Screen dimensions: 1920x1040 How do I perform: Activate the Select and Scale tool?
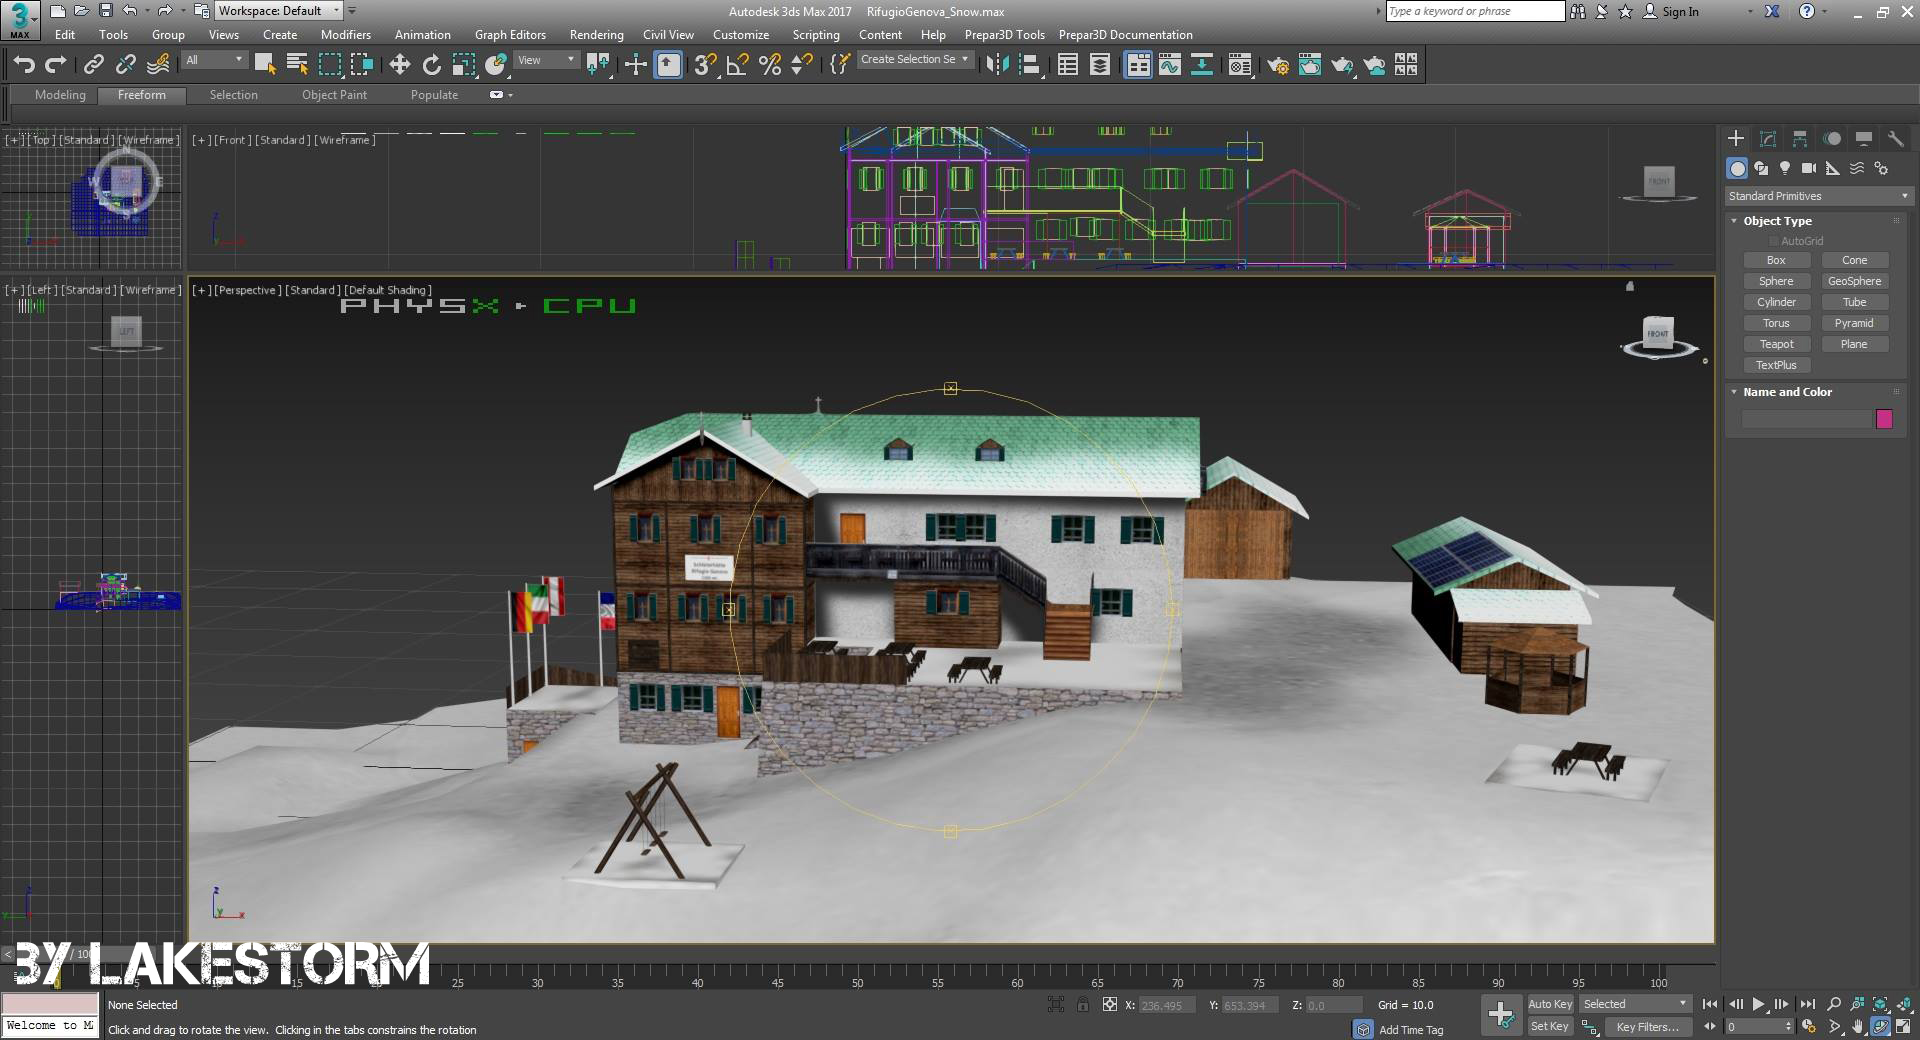click(464, 65)
